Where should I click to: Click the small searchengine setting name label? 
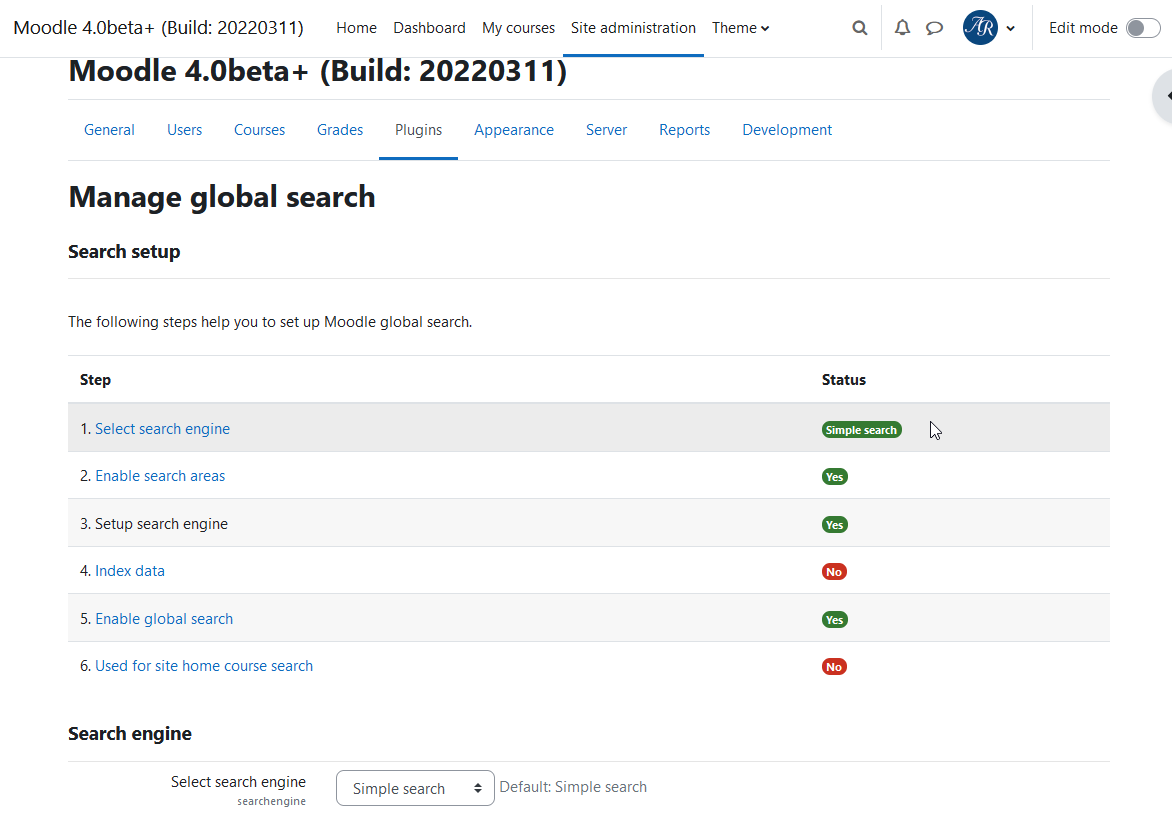(271, 802)
